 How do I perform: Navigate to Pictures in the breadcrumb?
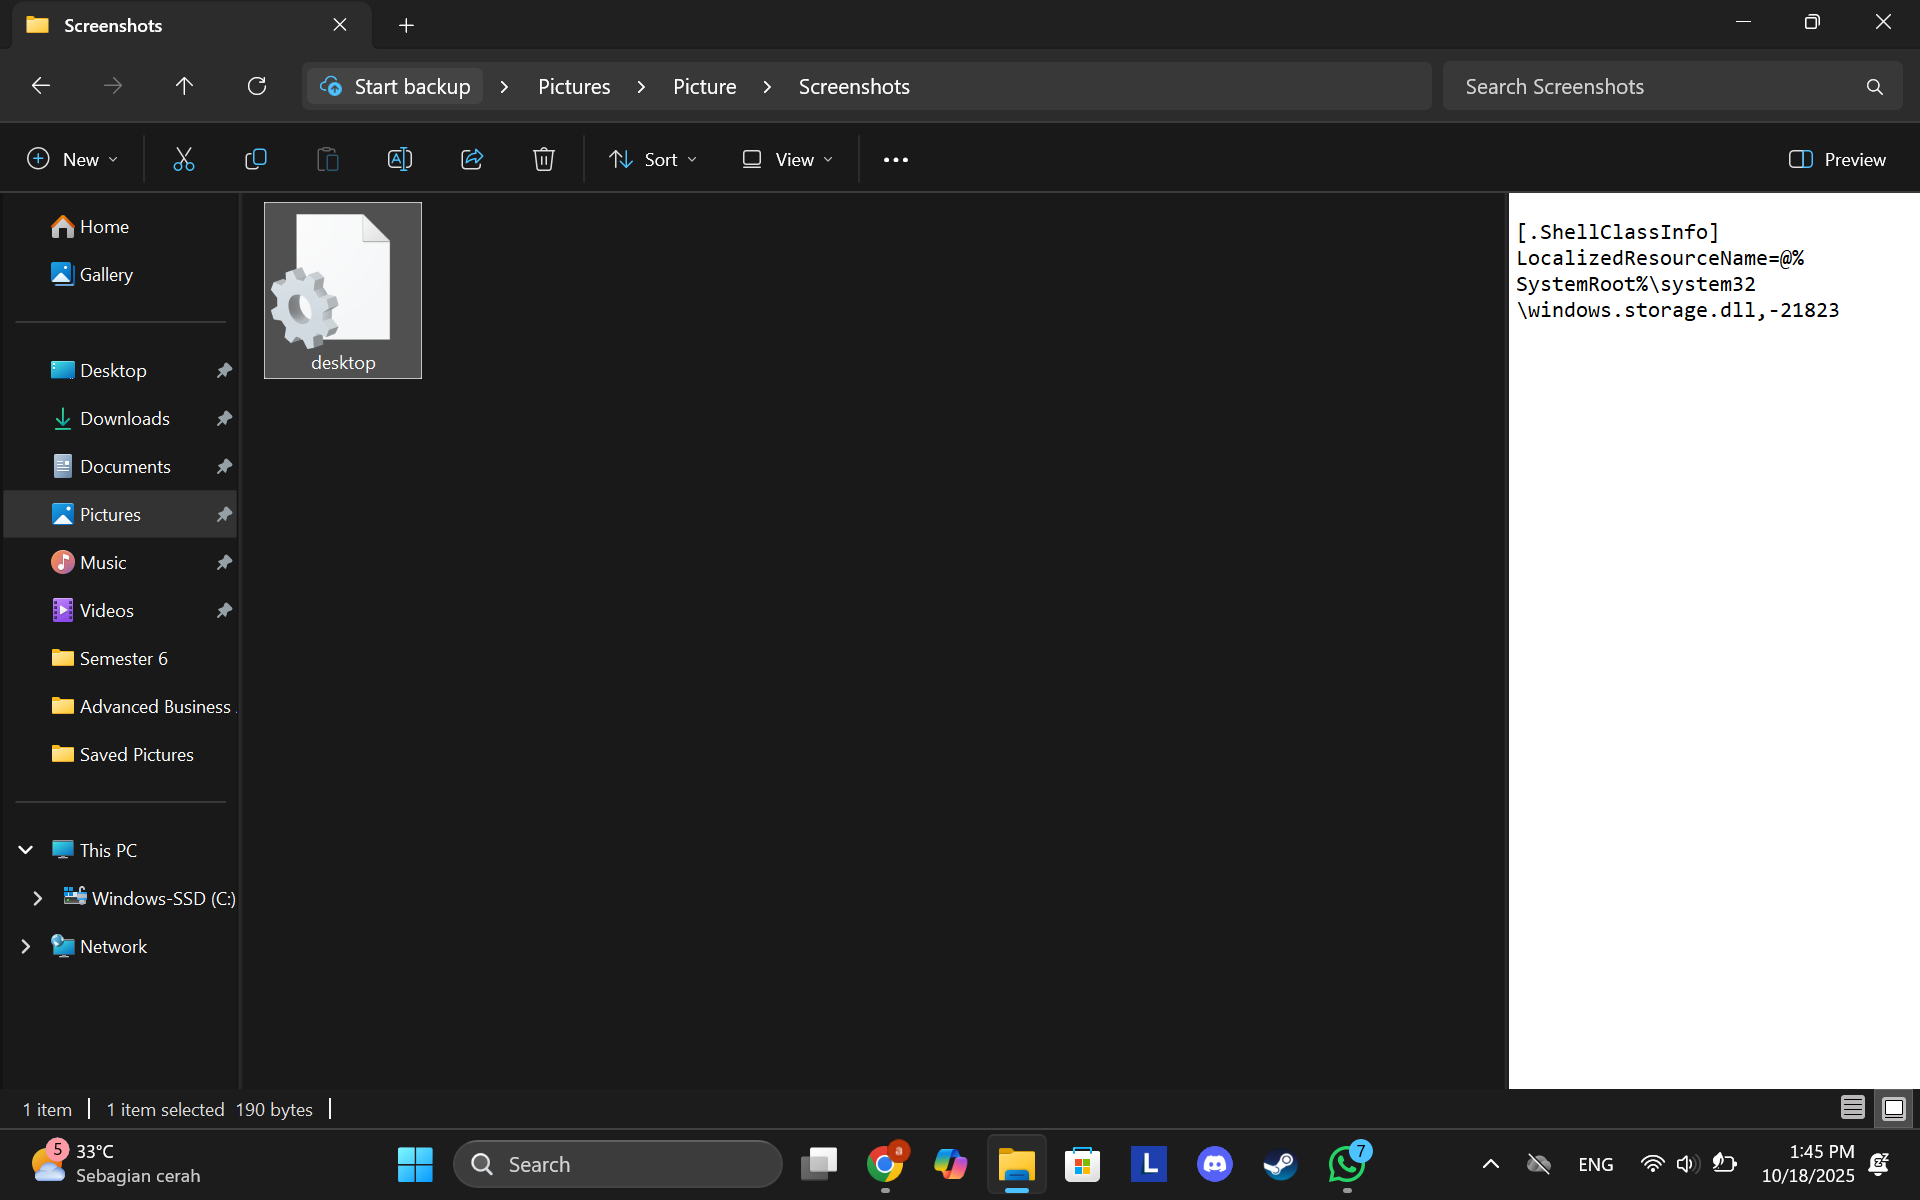point(573,86)
